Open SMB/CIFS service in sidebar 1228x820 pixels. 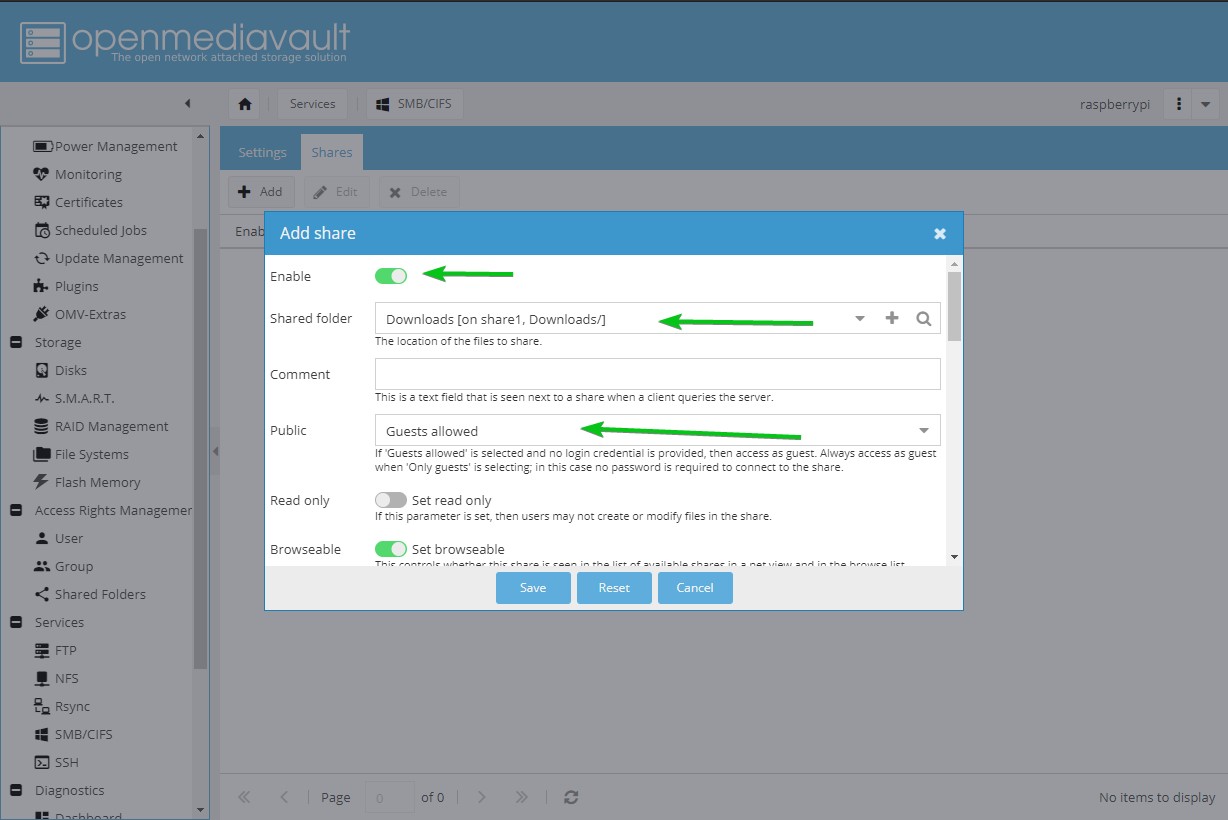point(73,734)
